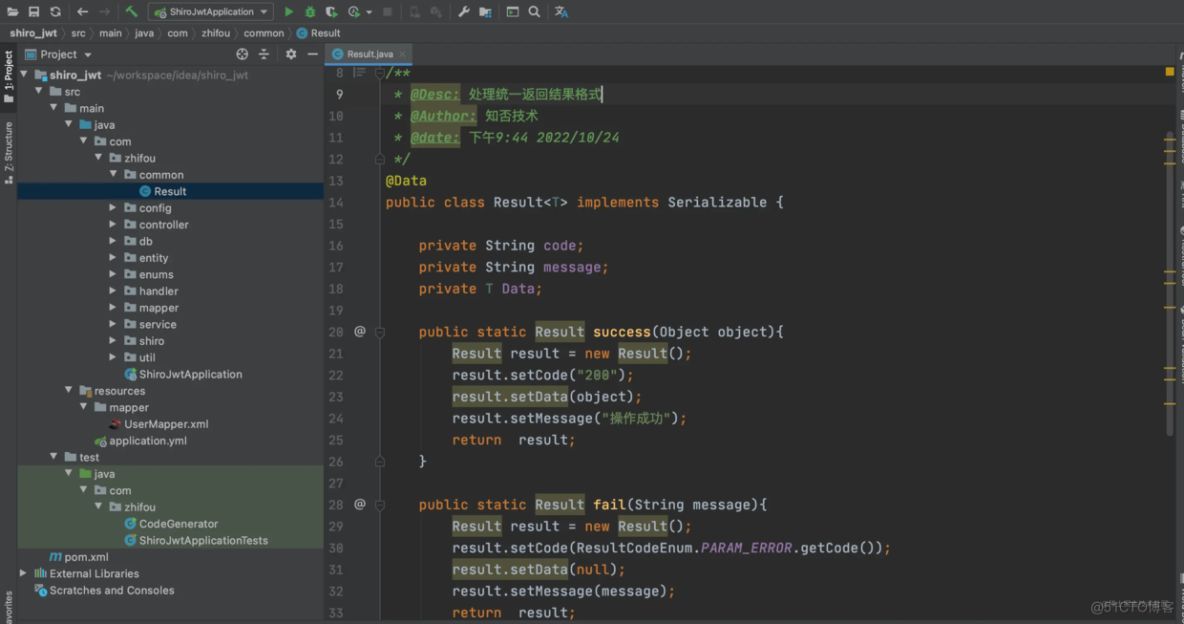Click the locate-in-tree target icon in Project panel

[242, 54]
